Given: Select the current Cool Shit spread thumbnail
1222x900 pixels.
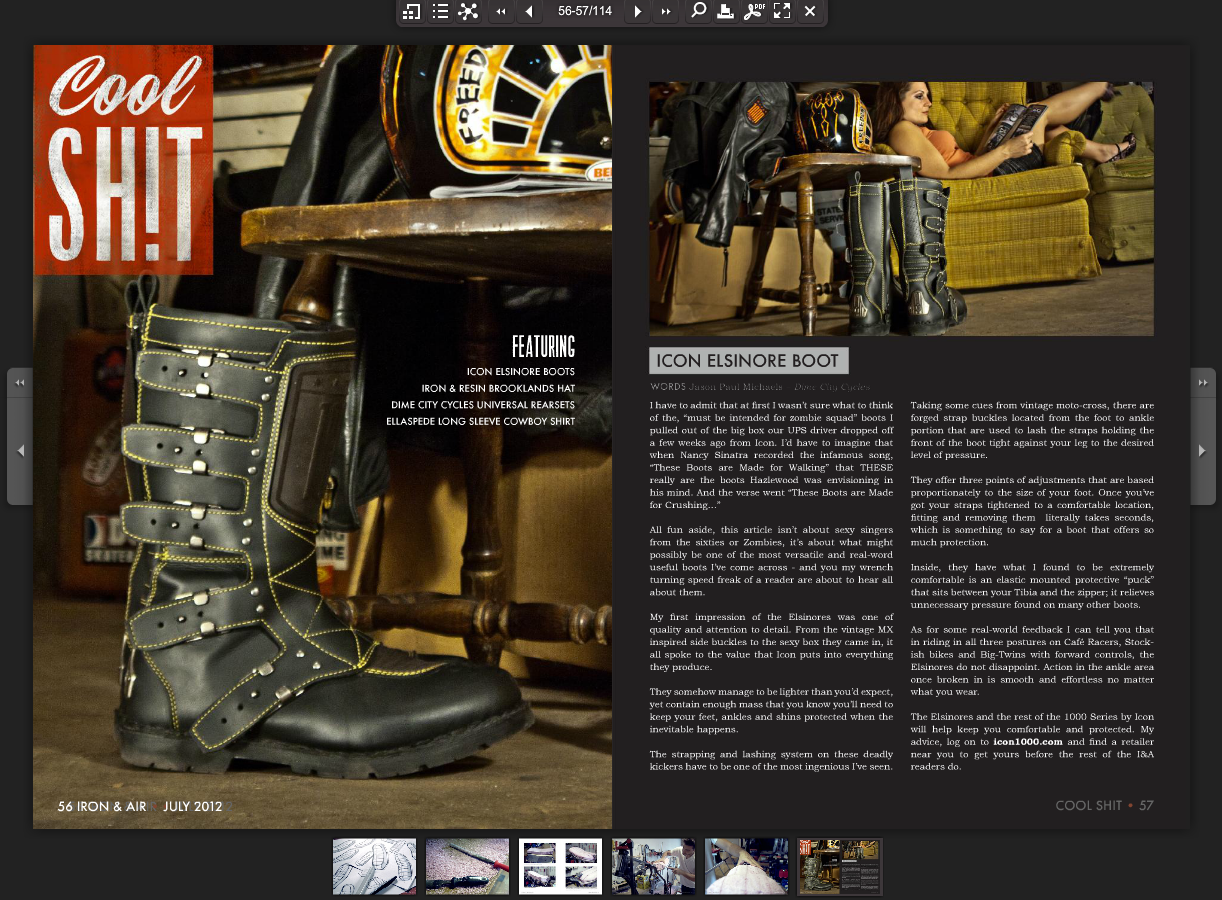Looking at the screenshot, I should 839,866.
